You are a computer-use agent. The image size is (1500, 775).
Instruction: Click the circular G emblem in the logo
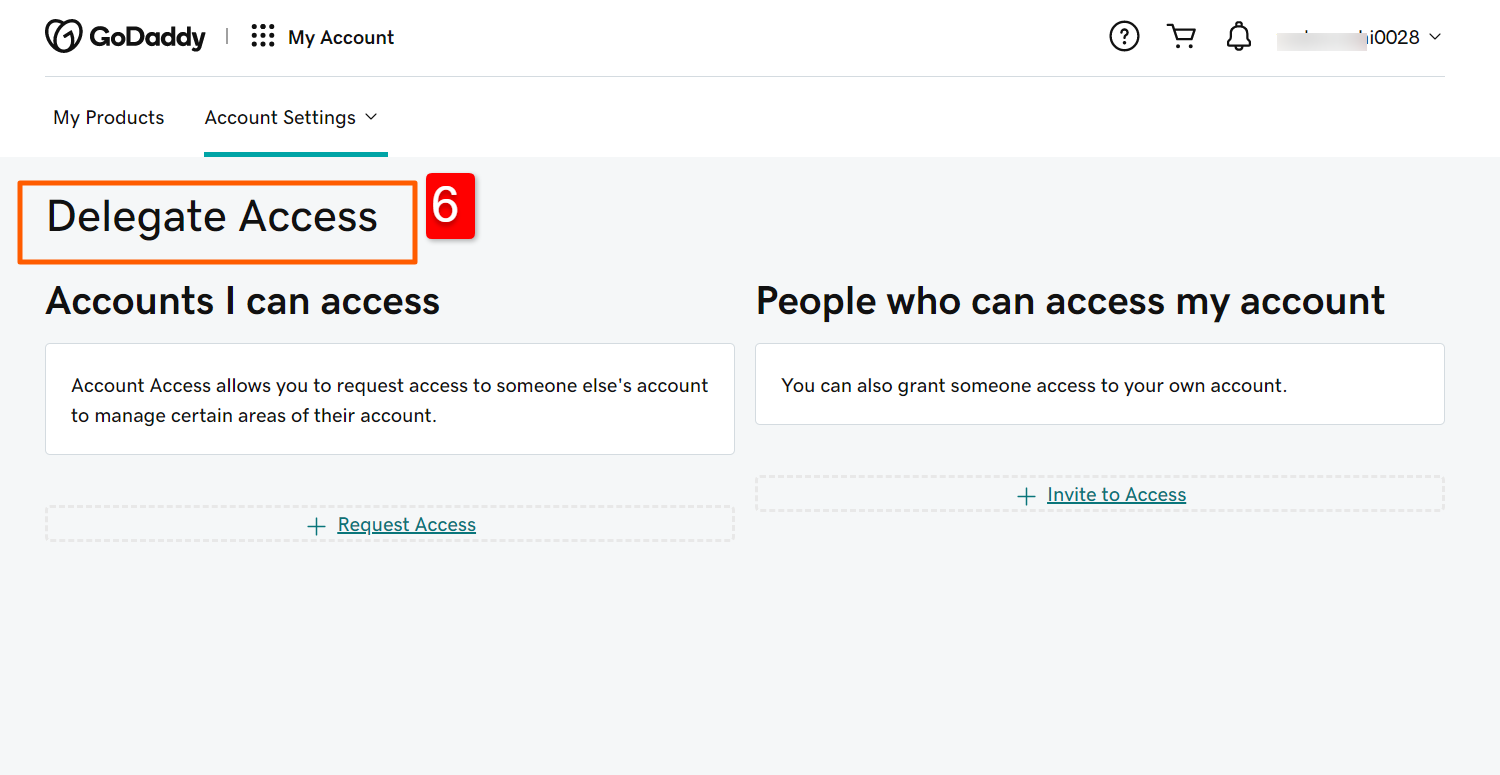tap(64, 36)
